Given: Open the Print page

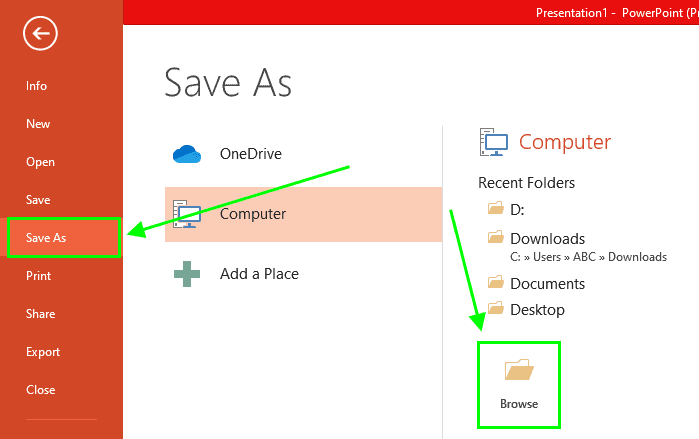Looking at the screenshot, I should pos(38,276).
